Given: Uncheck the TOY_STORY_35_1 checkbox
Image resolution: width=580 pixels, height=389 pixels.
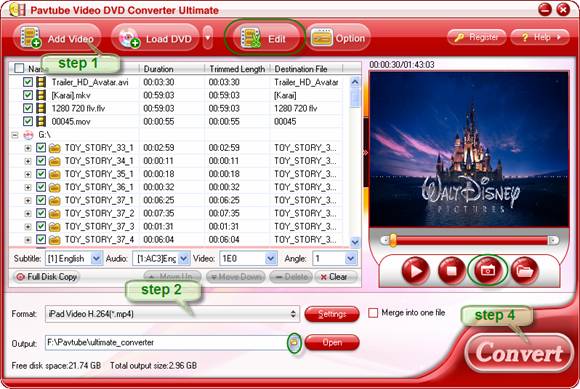Looking at the screenshot, I should pos(41,174).
